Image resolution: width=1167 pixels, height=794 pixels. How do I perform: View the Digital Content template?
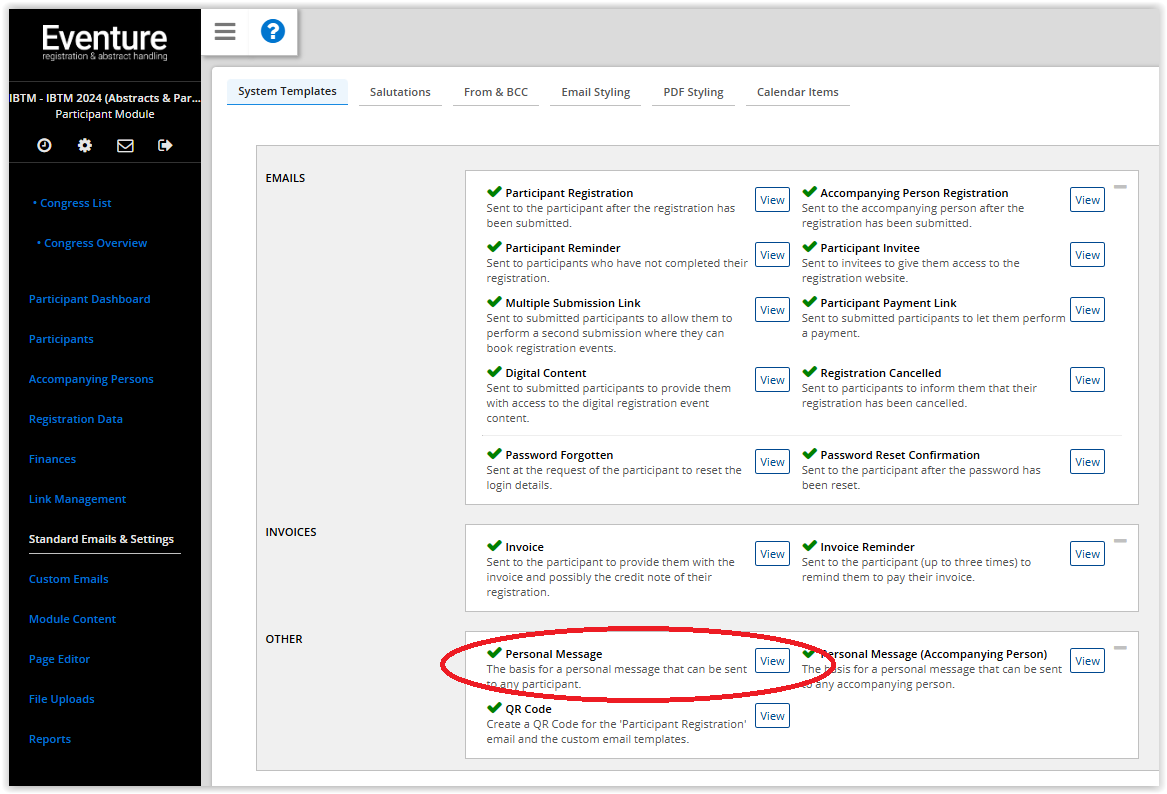tap(773, 380)
